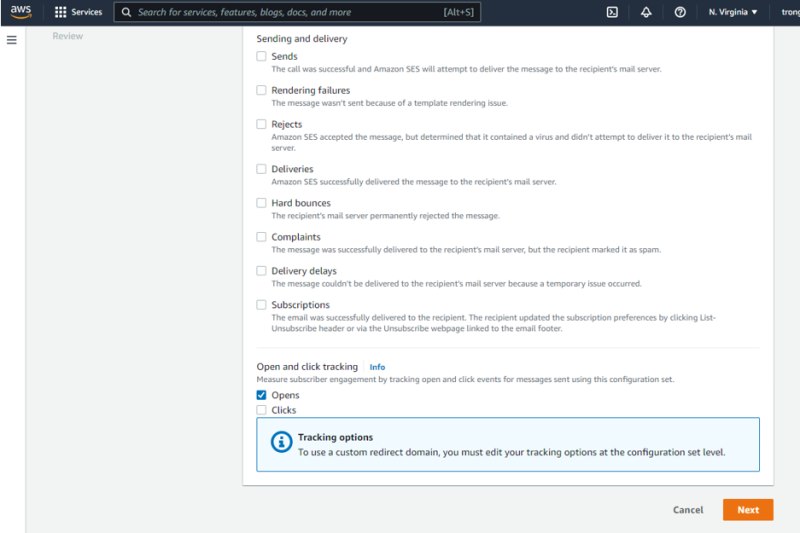This screenshot has height=533, width=800.
Task: Click the search magnifier icon
Action: [126, 12]
